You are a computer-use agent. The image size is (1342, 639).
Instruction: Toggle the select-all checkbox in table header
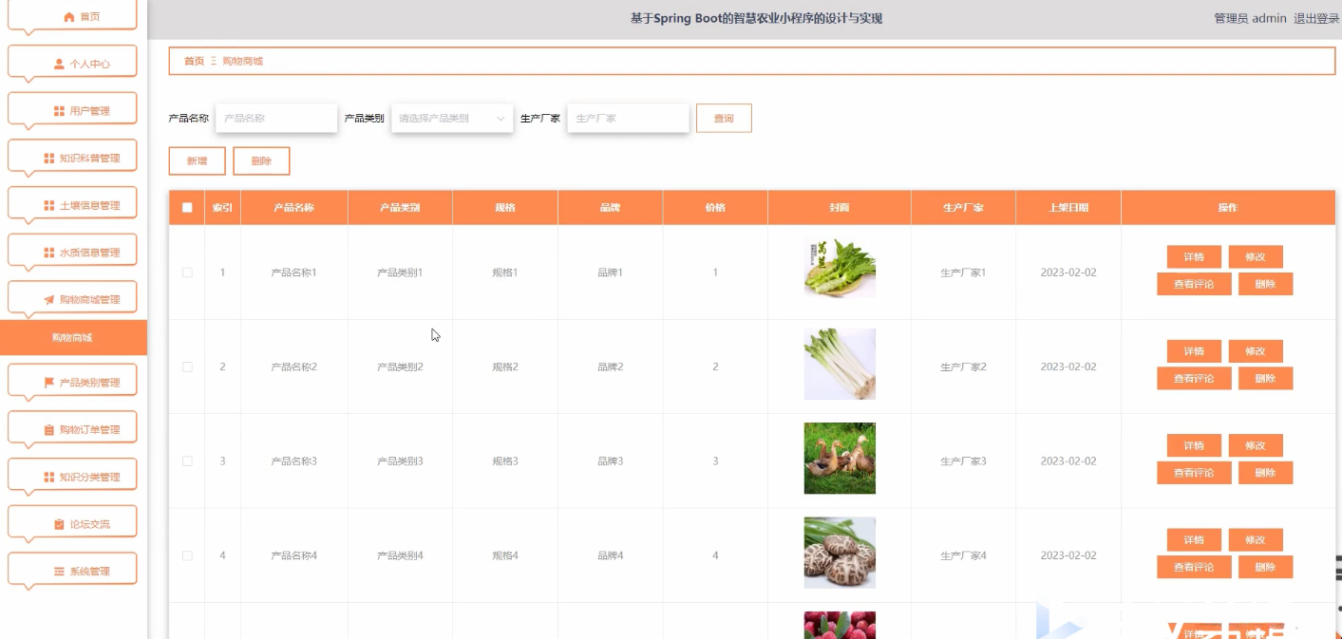(187, 208)
